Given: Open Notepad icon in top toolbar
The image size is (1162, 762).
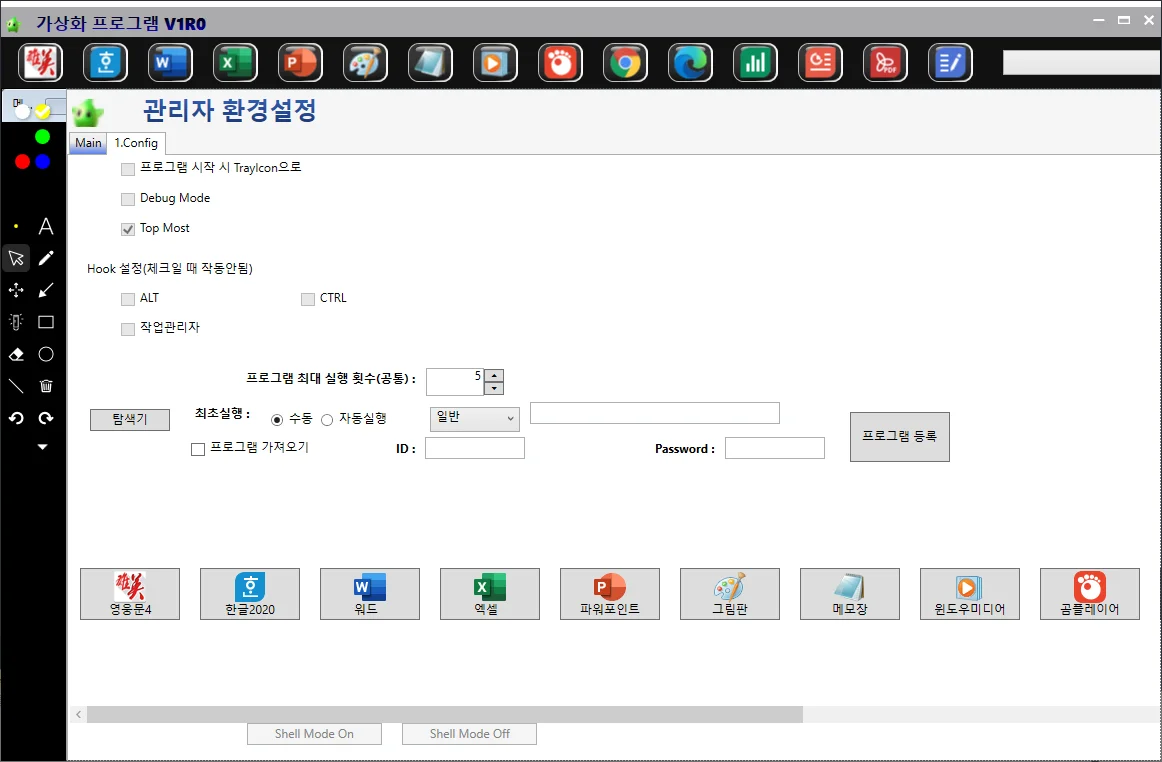Looking at the screenshot, I should (431, 62).
